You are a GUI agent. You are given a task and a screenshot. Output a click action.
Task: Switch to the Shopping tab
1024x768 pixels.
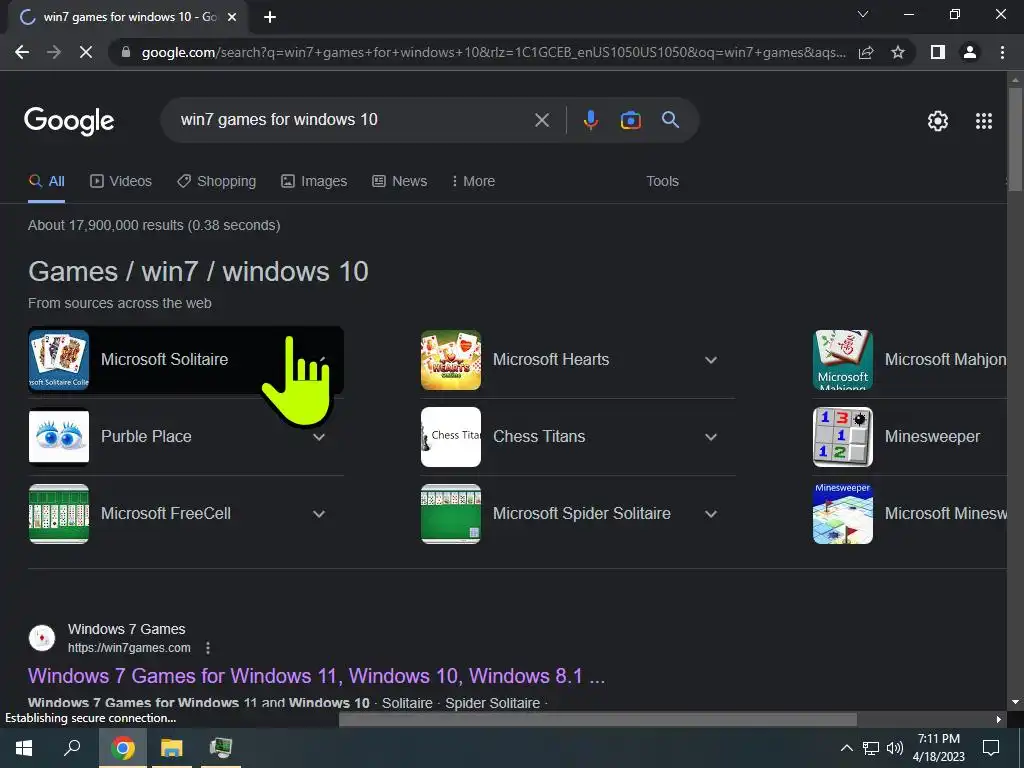(x=217, y=182)
